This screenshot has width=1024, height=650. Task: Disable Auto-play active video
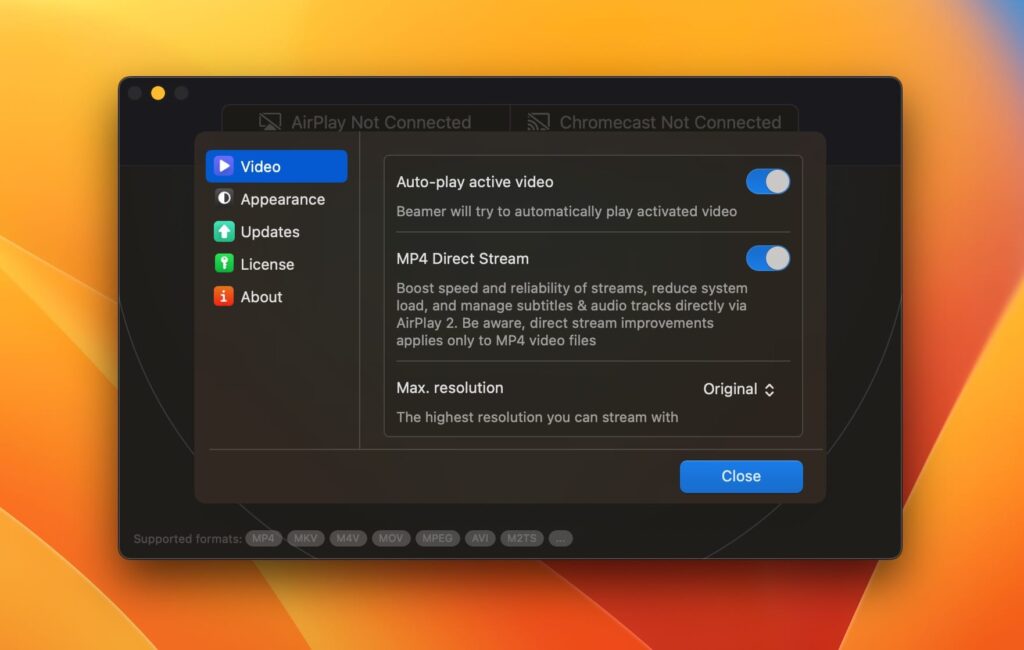click(768, 181)
